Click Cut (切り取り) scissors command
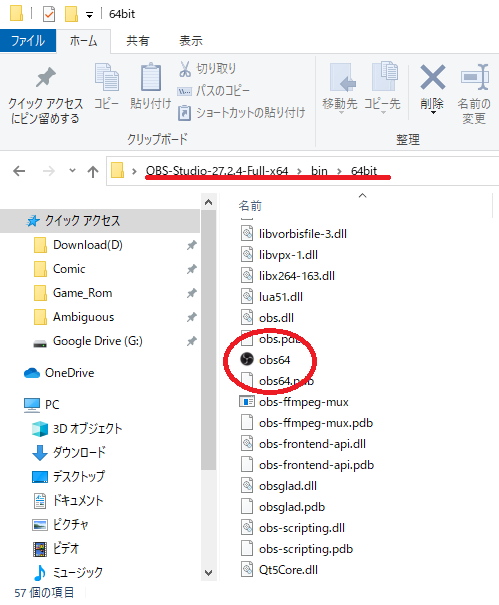 point(208,69)
